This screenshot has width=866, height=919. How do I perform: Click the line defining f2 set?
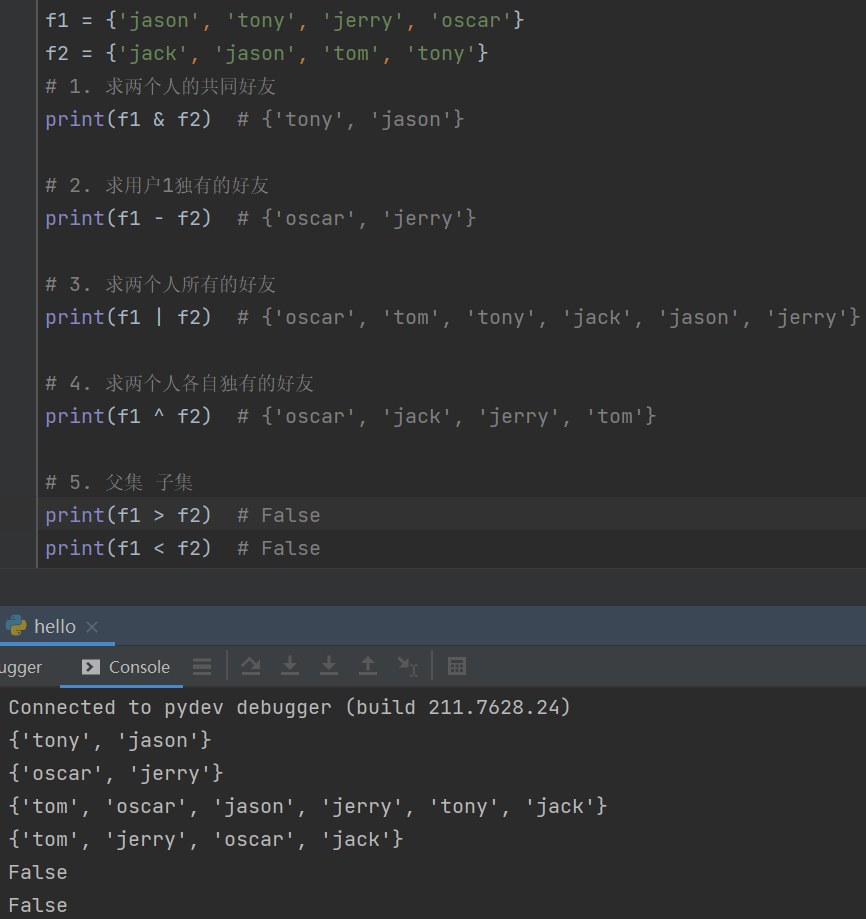pyautogui.click(x=267, y=53)
